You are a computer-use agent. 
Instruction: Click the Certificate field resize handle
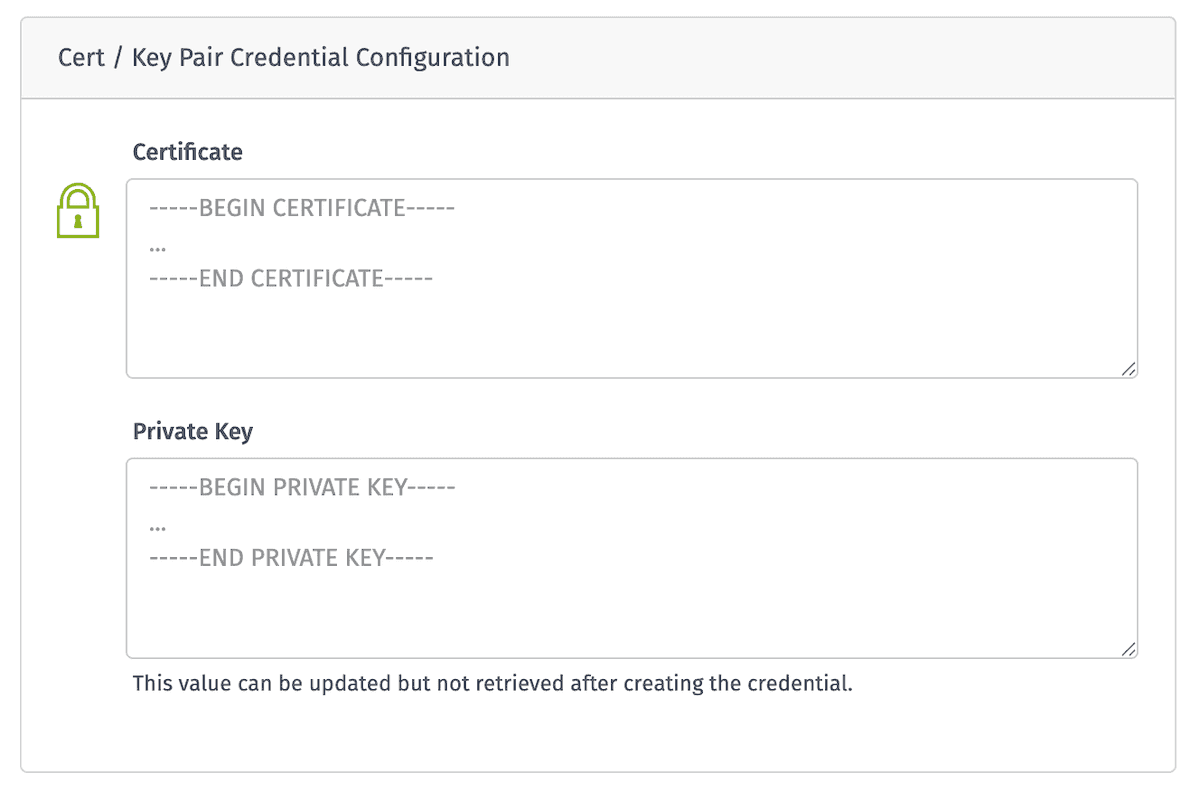(1130, 369)
